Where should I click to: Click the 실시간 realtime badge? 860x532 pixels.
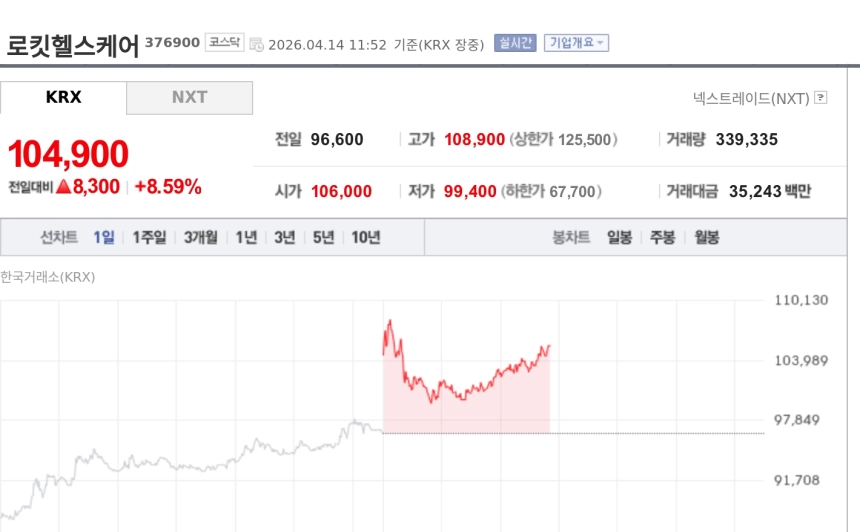515,43
